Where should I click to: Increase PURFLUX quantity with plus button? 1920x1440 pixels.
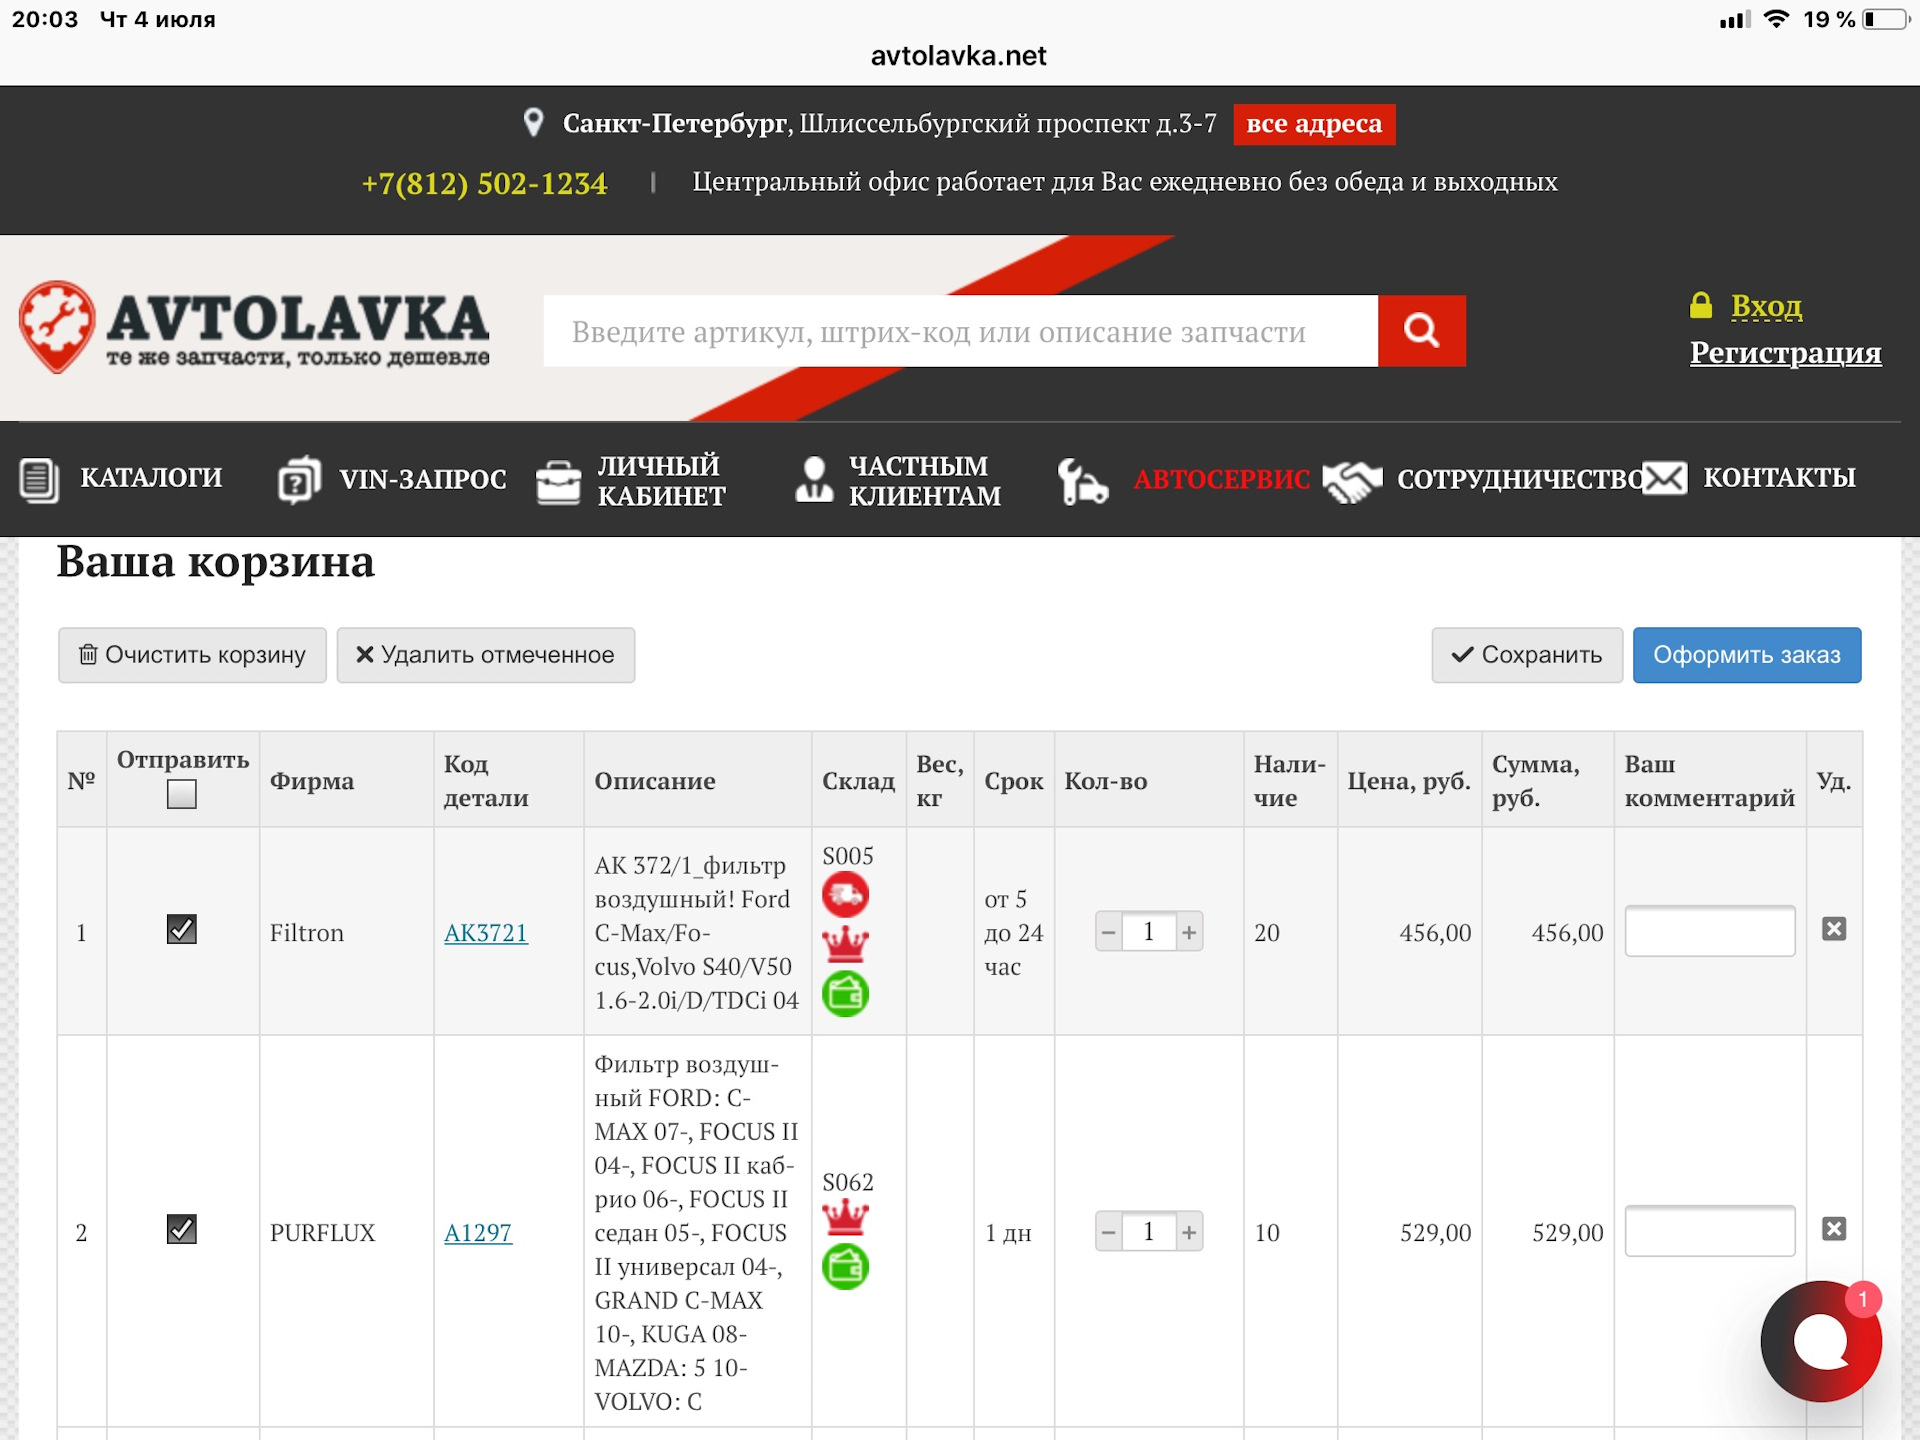(x=1189, y=1233)
